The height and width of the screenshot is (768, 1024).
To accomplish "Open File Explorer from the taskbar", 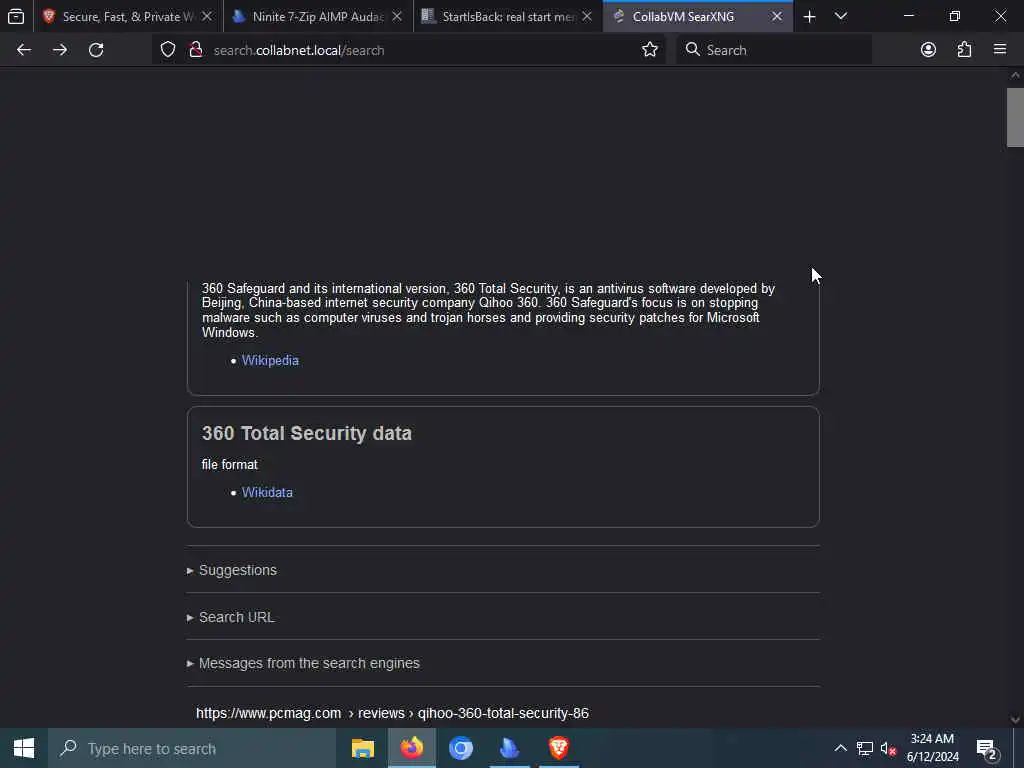I will pyautogui.click(x=362, y=748).
